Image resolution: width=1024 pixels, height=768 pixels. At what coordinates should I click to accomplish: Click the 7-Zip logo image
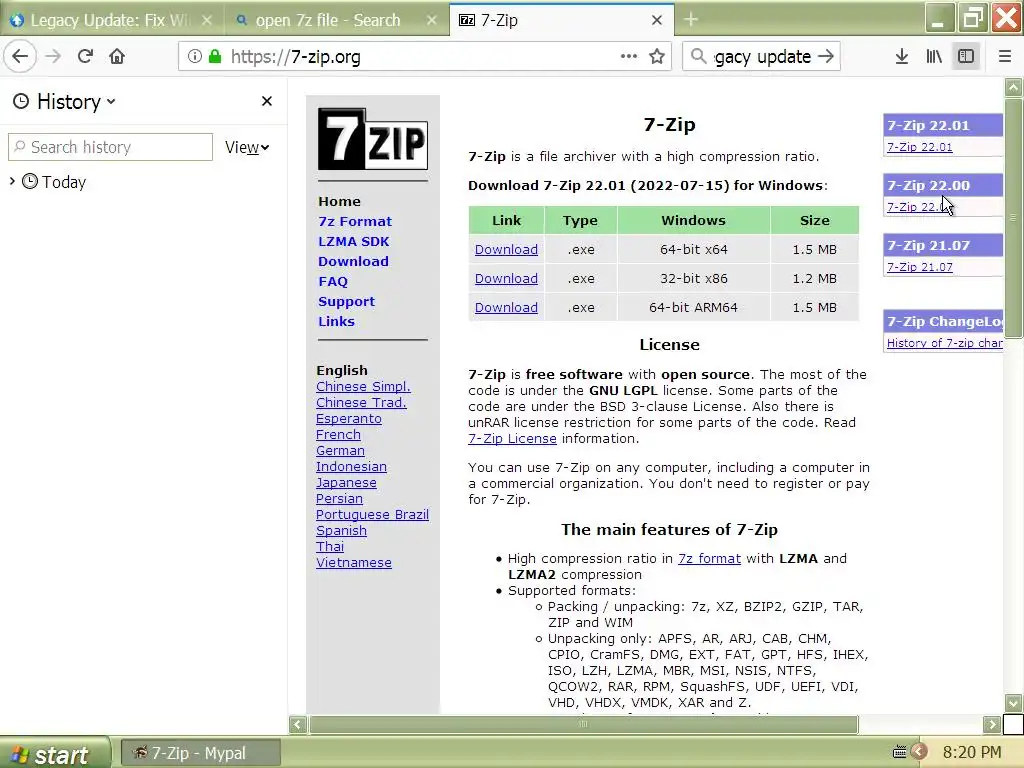(373, 139)
